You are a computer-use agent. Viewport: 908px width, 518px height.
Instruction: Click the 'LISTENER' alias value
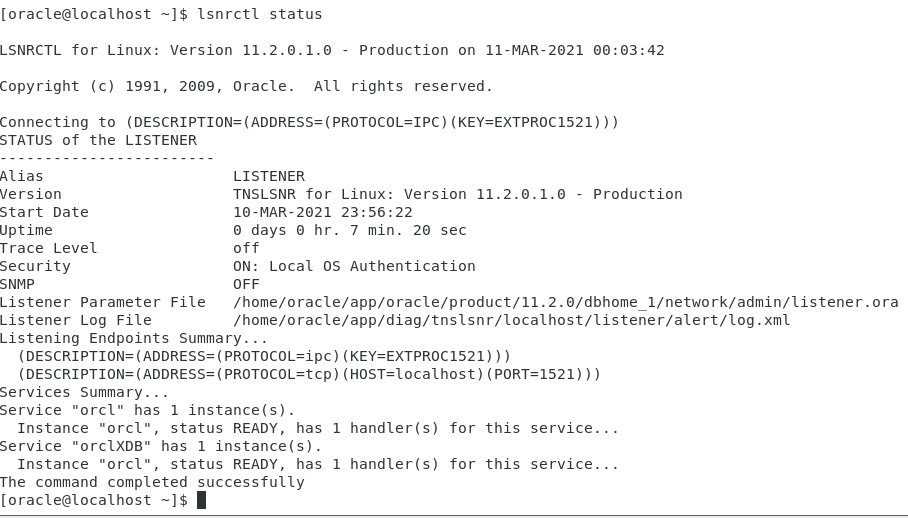coord(269,176)
